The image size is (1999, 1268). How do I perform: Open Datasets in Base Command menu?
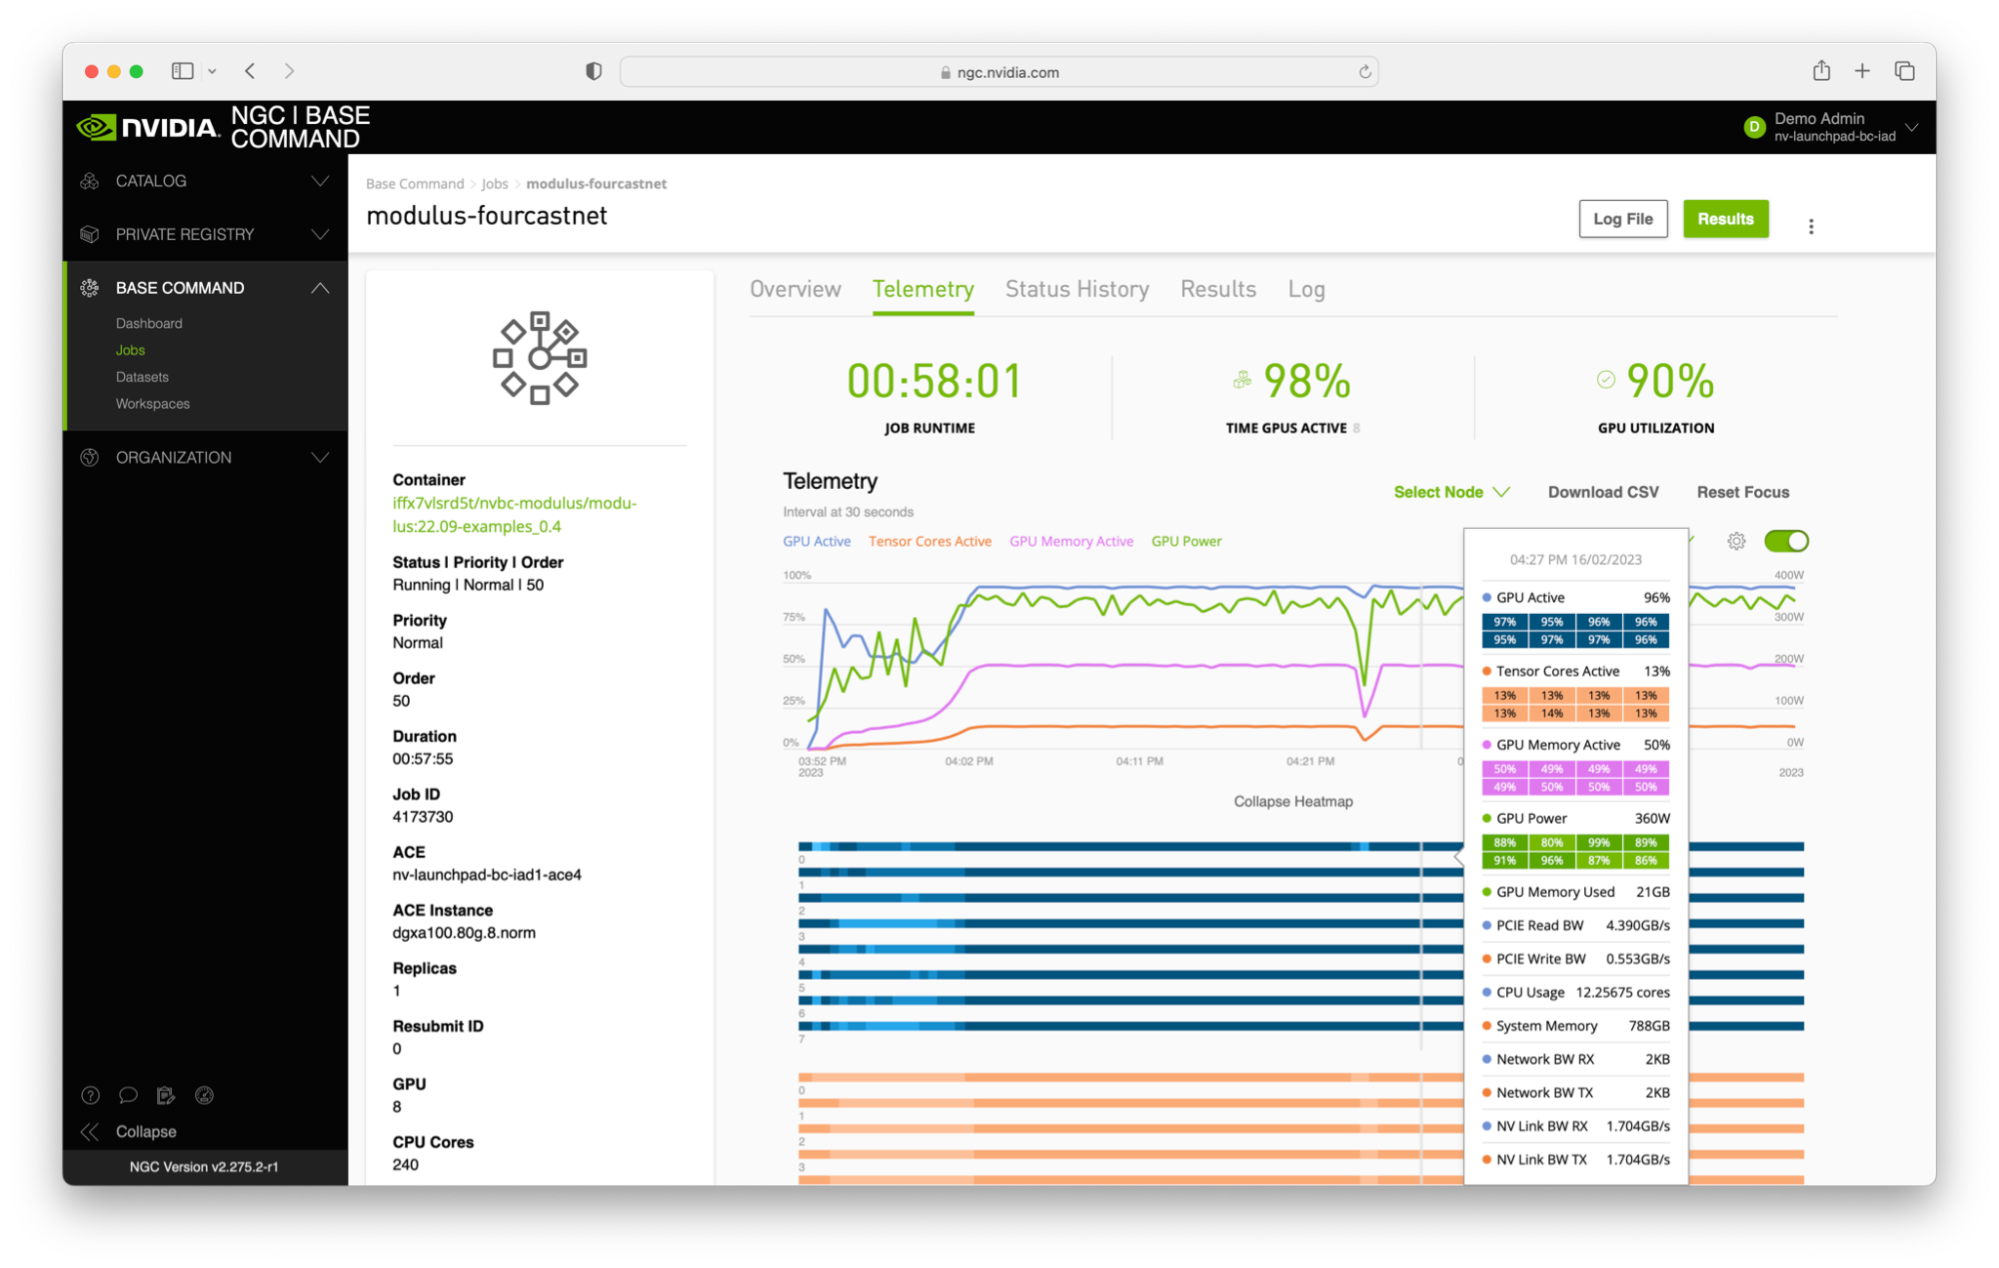point(142,377)
